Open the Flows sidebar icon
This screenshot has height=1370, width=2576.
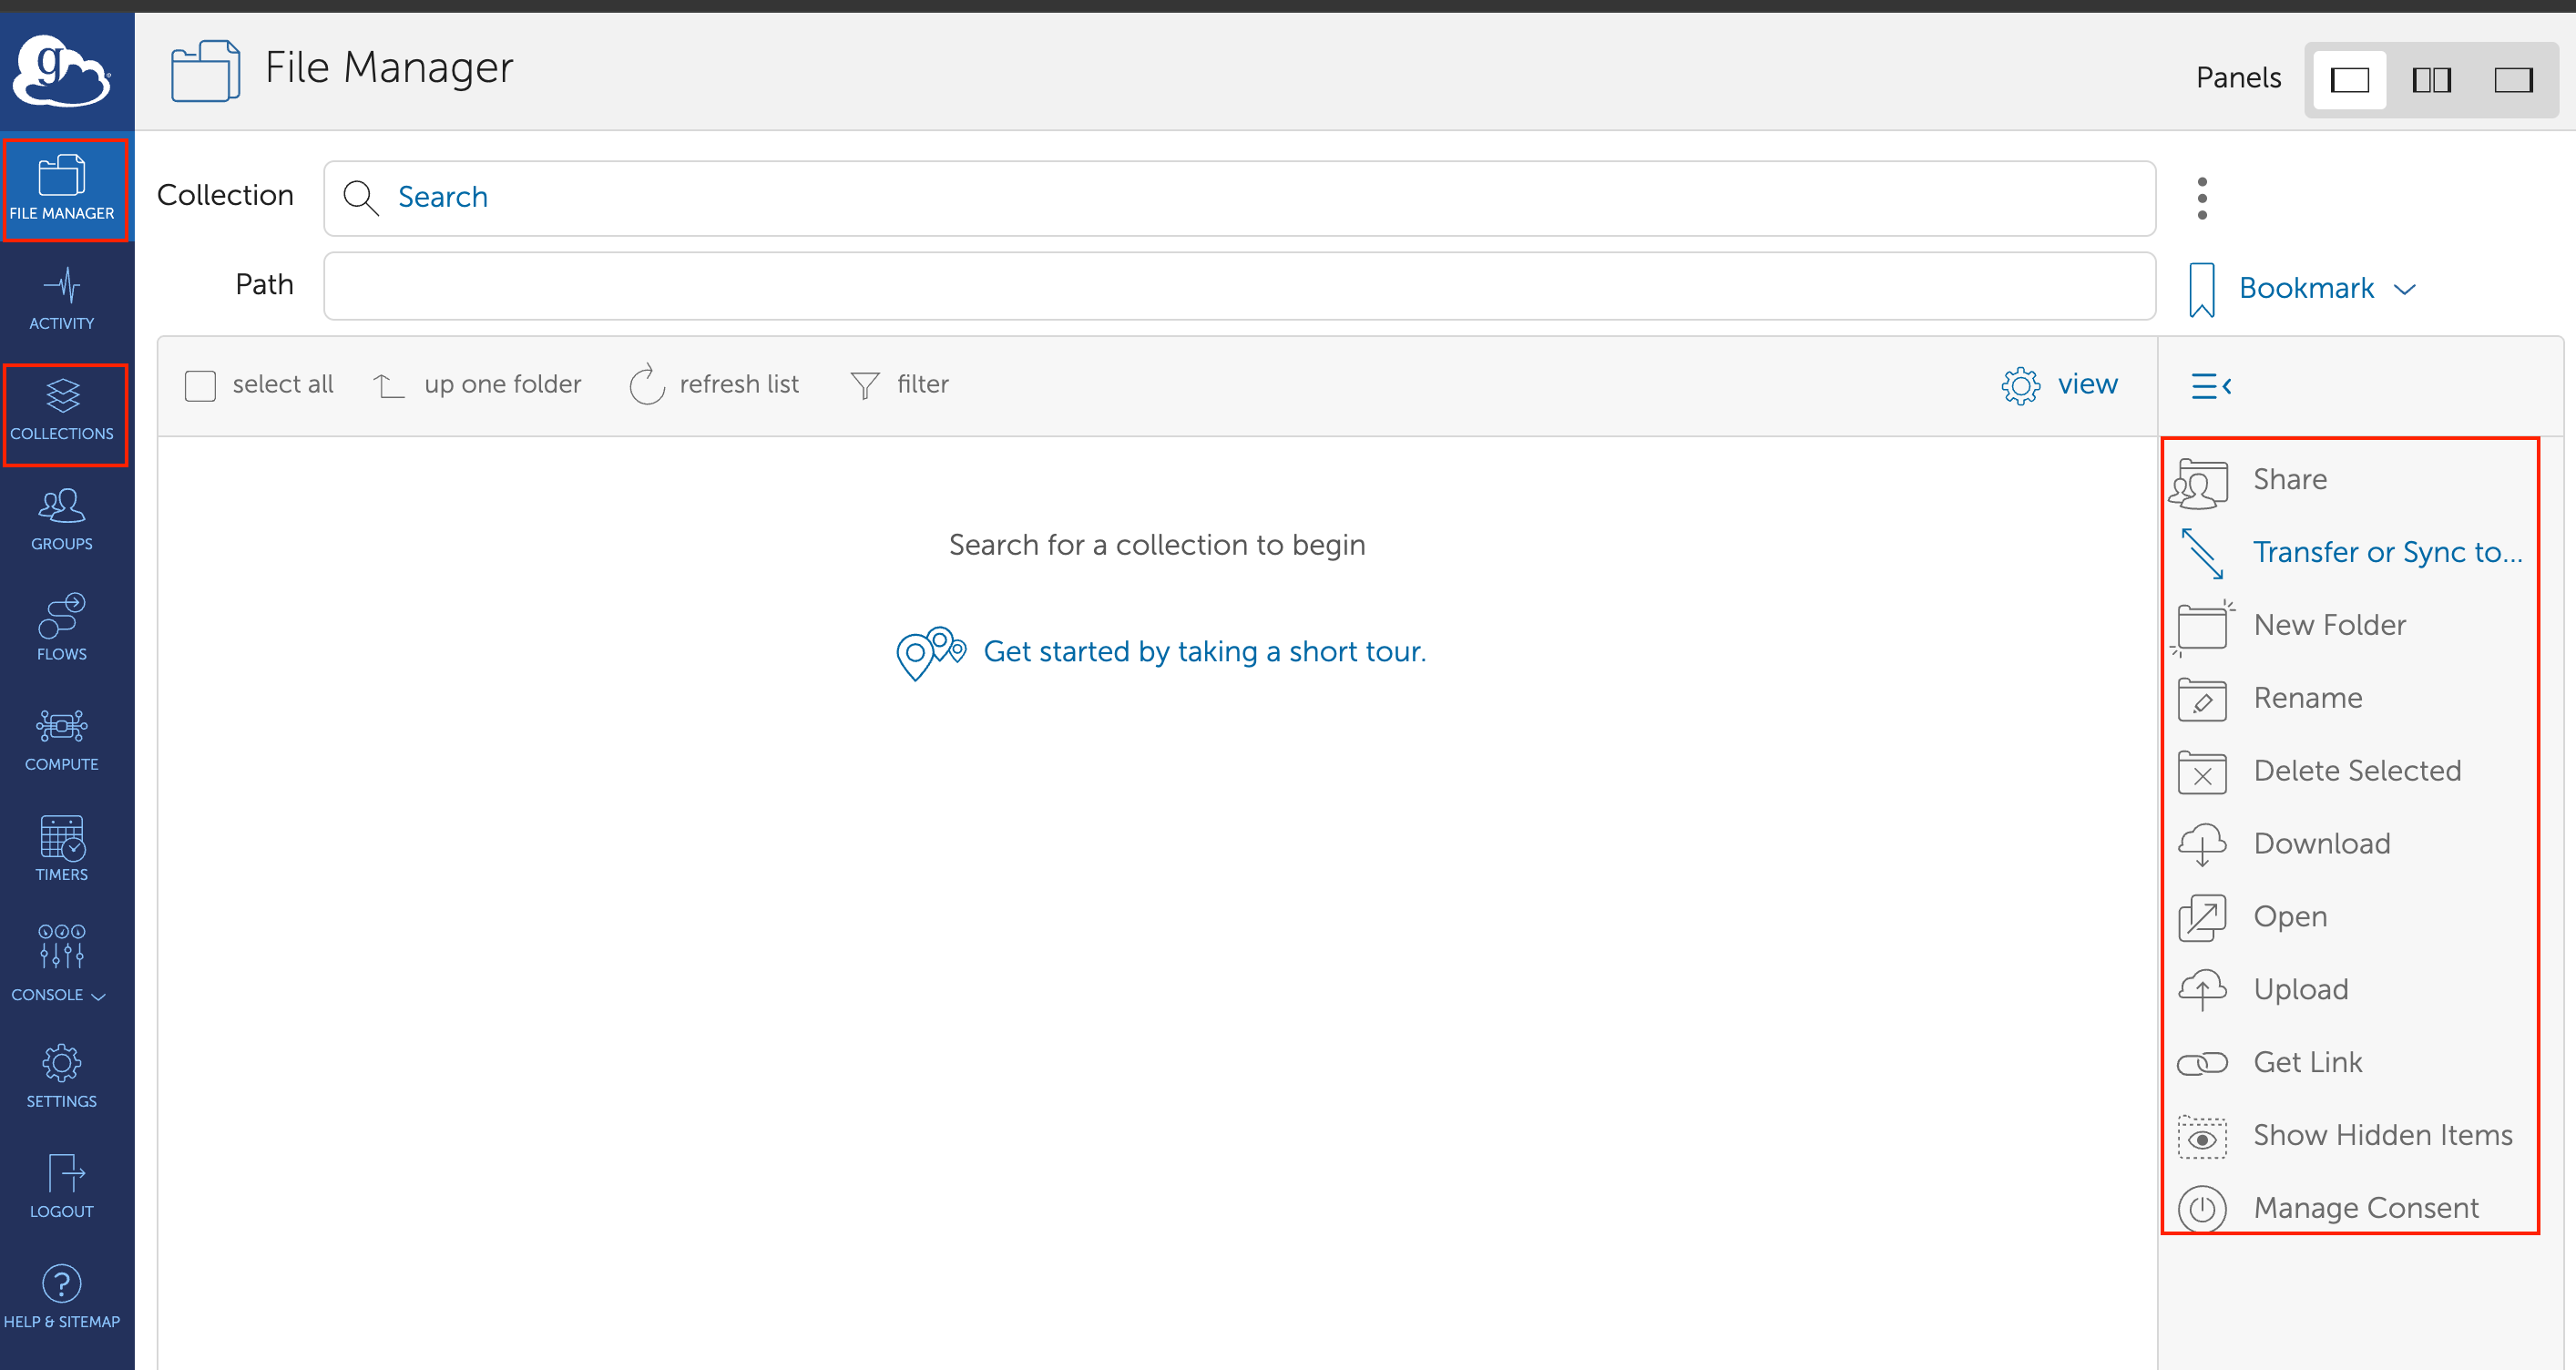pos(62,616)
